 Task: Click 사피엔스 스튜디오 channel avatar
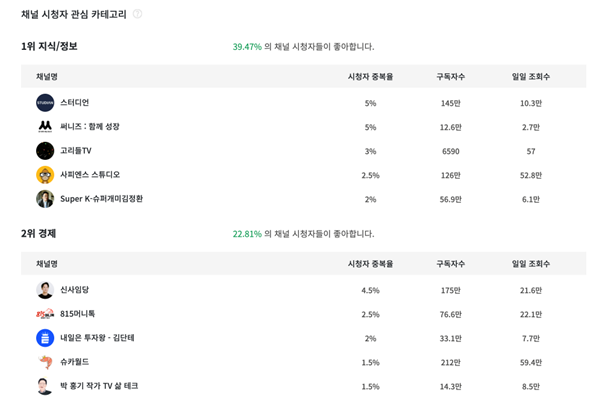click(45, 175)
